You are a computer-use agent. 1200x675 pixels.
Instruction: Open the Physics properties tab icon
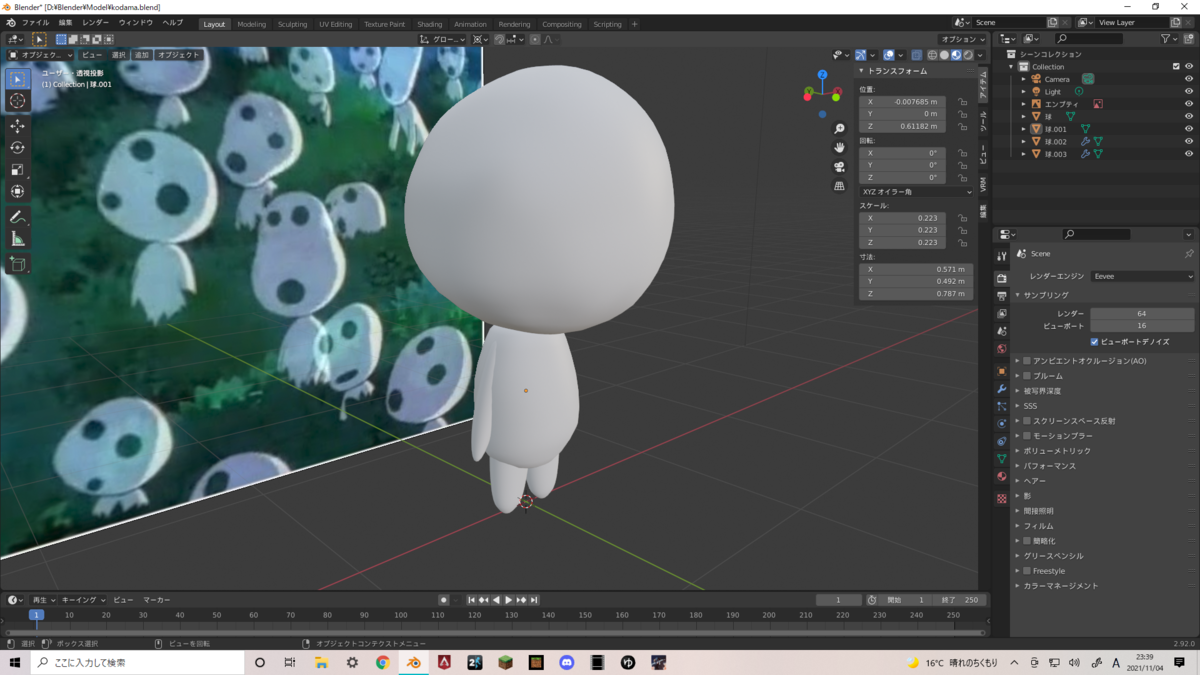pos(1001,424)
